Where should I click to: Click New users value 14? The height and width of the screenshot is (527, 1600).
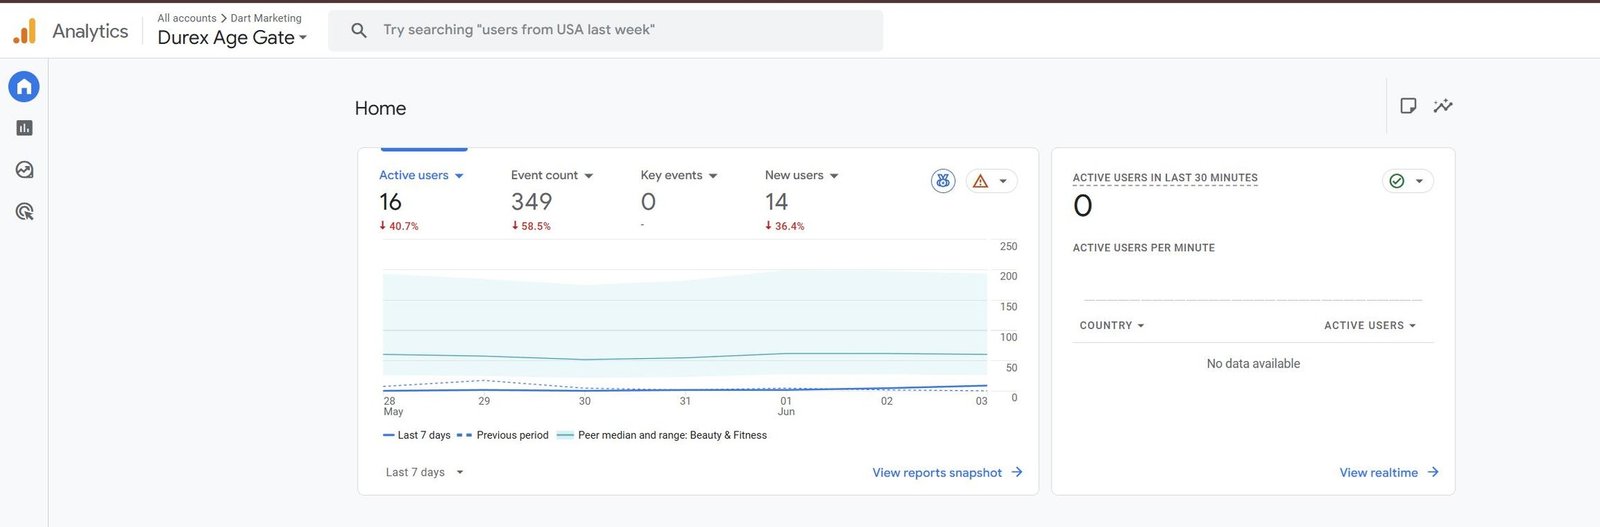coord(777,202)
